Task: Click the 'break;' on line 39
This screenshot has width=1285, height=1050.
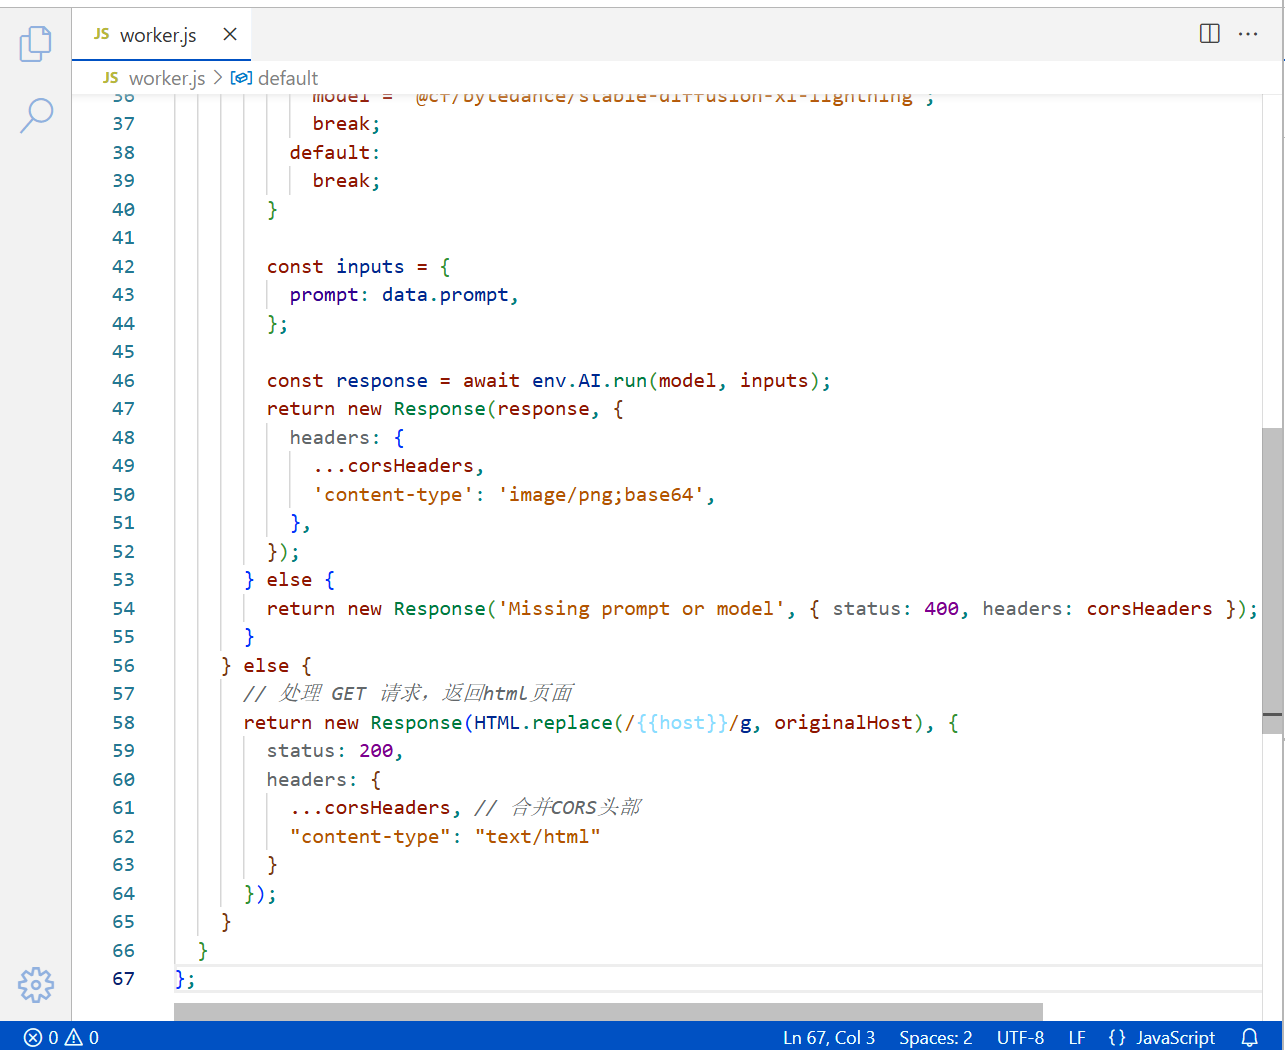Action: (346, 181)
